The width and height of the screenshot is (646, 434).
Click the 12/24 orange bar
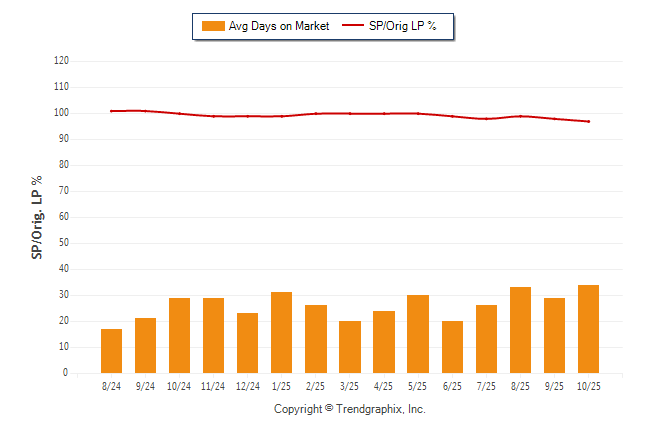248,343
